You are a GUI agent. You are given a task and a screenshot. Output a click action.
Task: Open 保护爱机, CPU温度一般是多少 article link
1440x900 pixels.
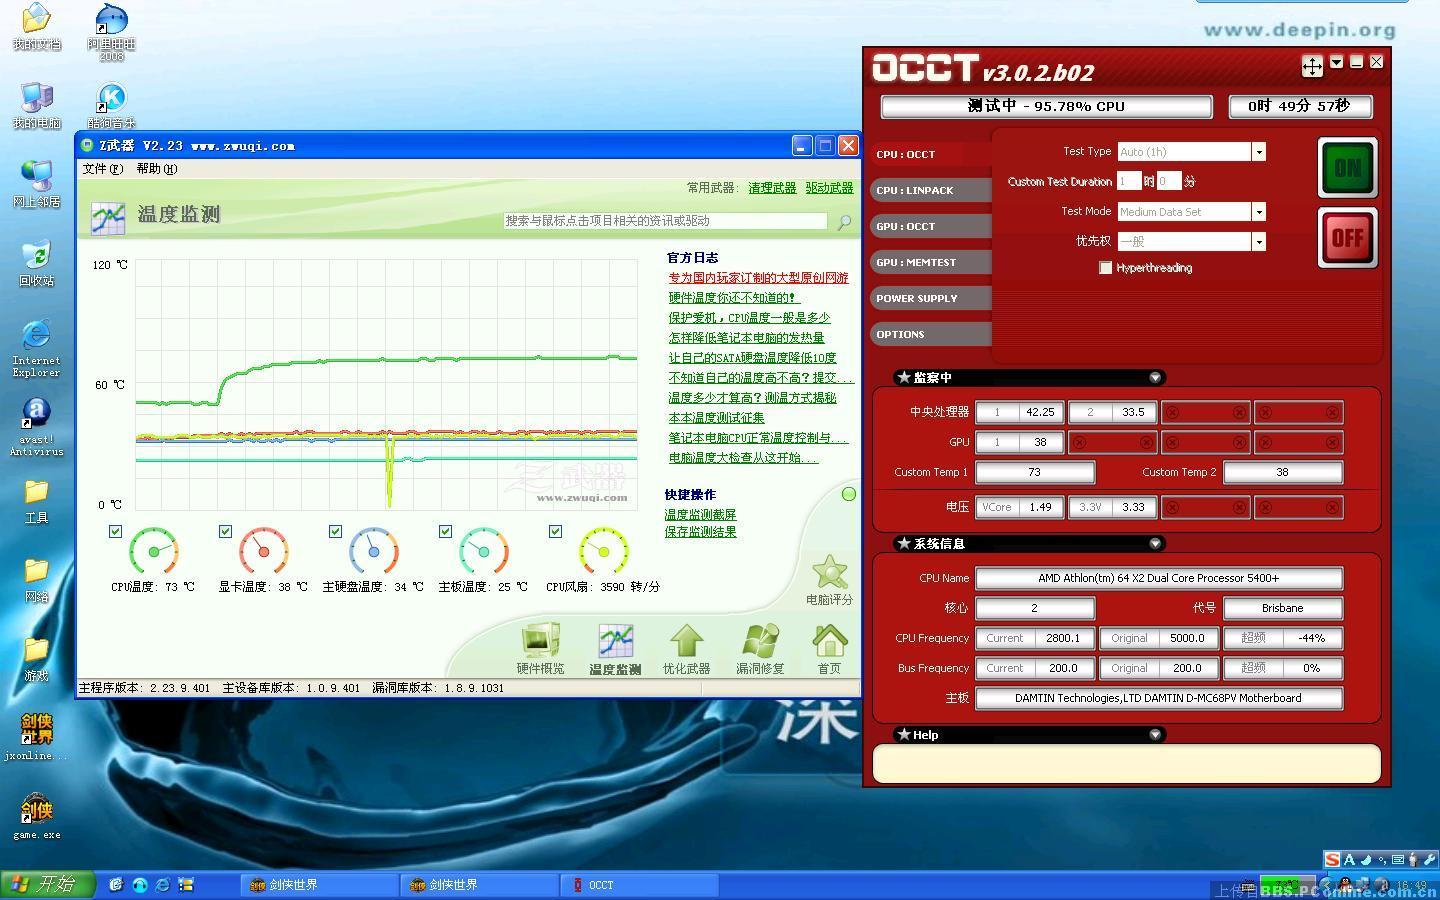(749, 318)
